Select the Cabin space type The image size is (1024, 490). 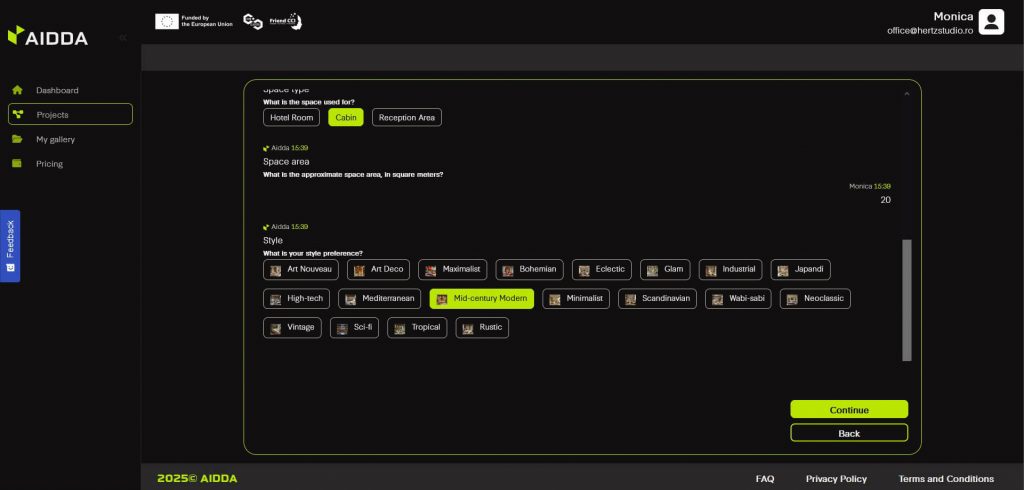[x=346, y=117]
